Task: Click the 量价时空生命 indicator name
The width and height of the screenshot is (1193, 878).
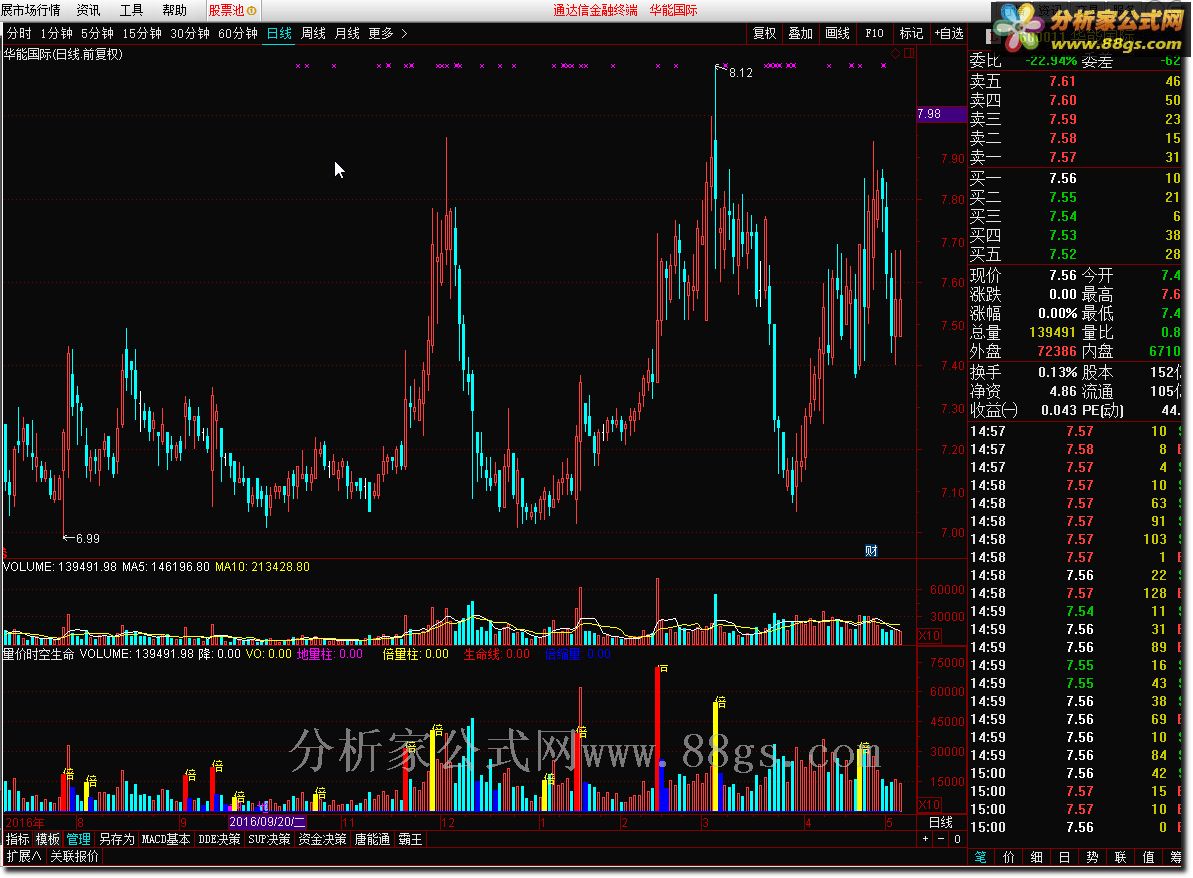Action: pos(39,654)
